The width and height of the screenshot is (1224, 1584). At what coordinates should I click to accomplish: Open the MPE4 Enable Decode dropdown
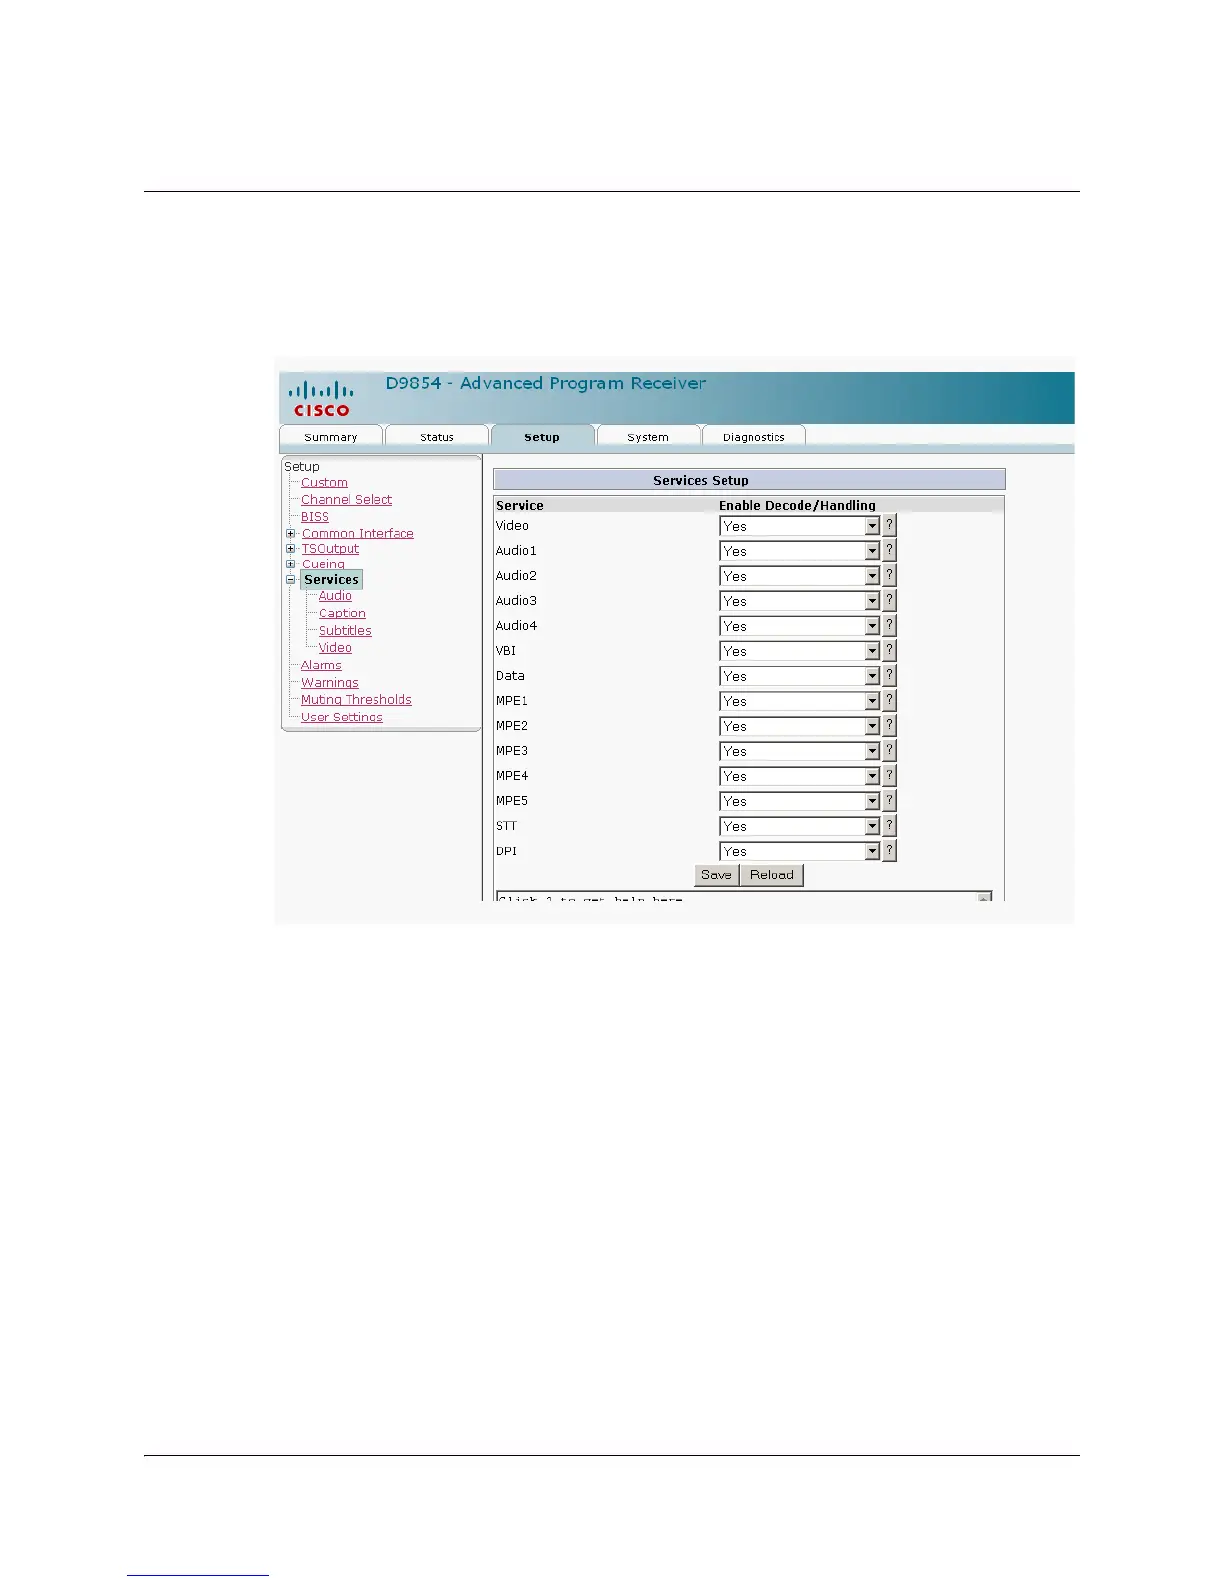coord(799,776)
